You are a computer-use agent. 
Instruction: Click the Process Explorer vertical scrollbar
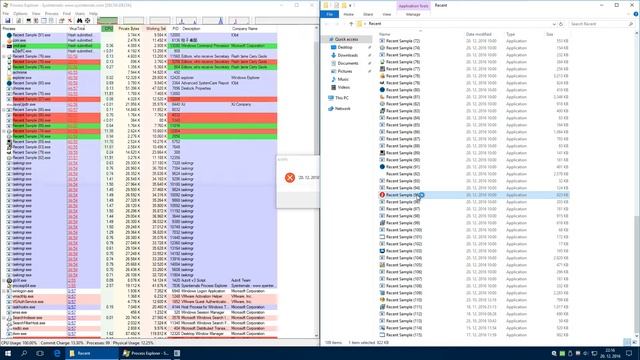coord(316,182)
